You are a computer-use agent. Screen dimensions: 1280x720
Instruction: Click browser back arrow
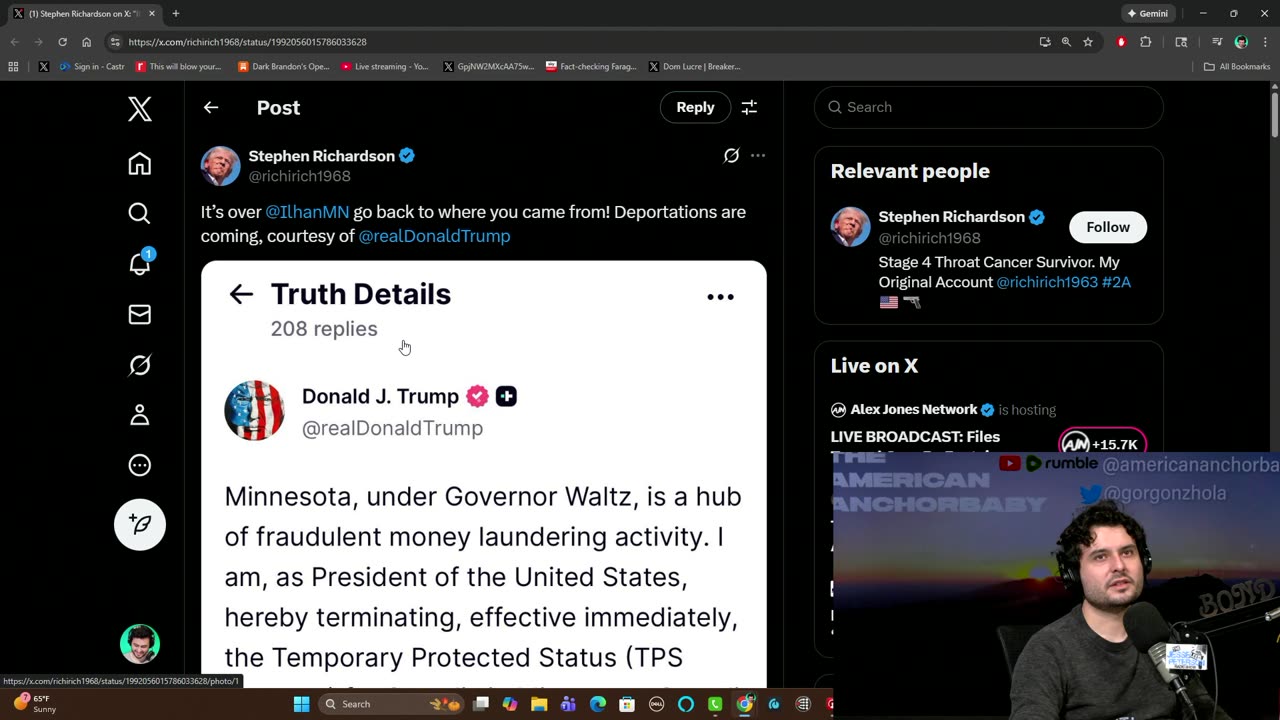(14, 42)
